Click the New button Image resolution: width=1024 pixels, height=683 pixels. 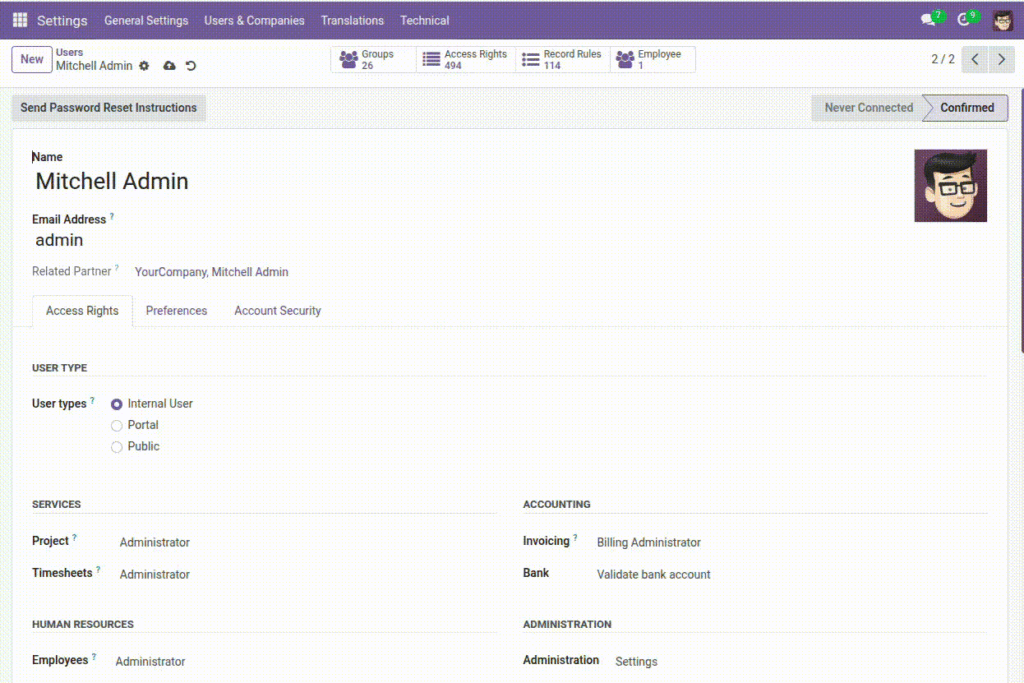click(x=32, y=59)
